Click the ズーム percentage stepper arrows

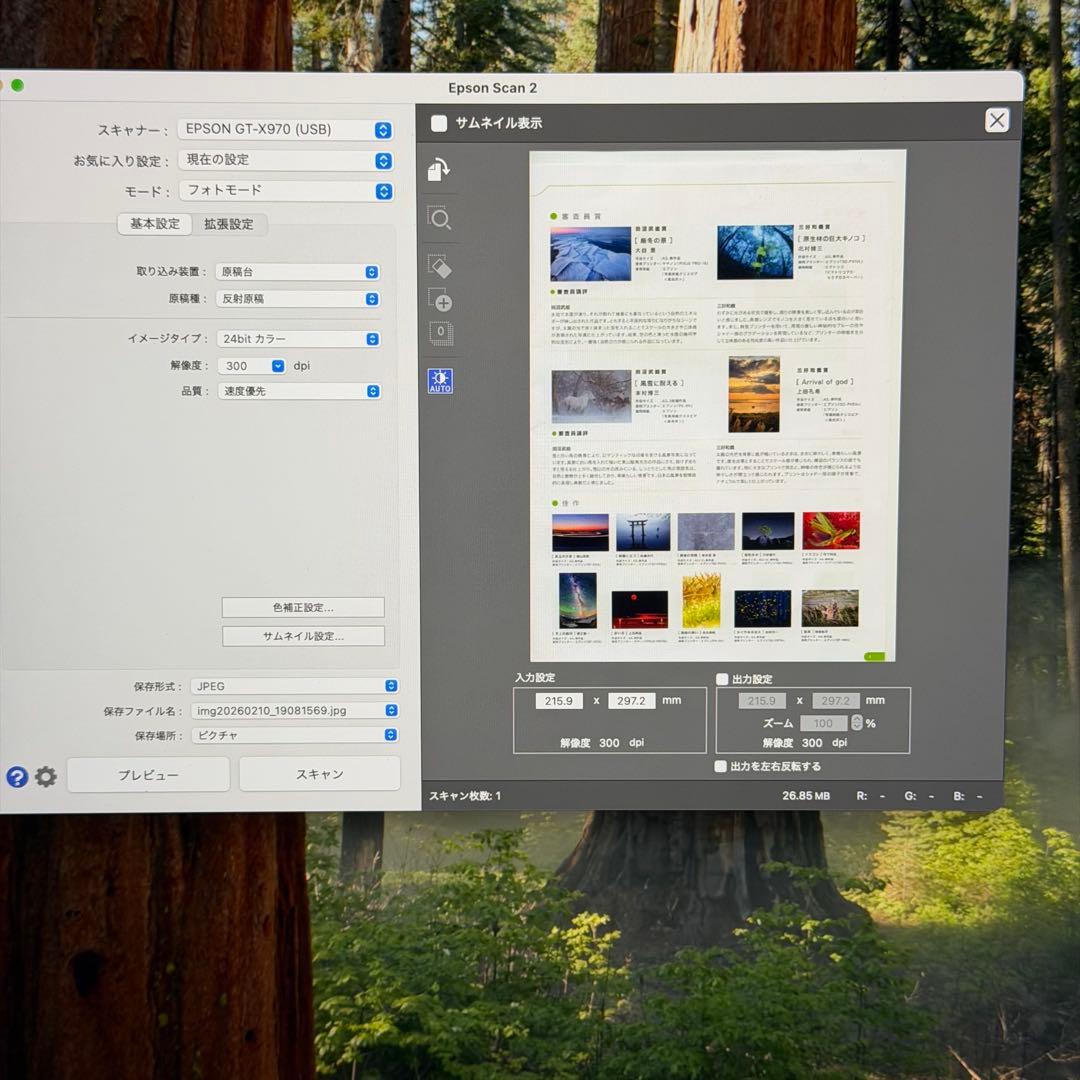(856, 723)
